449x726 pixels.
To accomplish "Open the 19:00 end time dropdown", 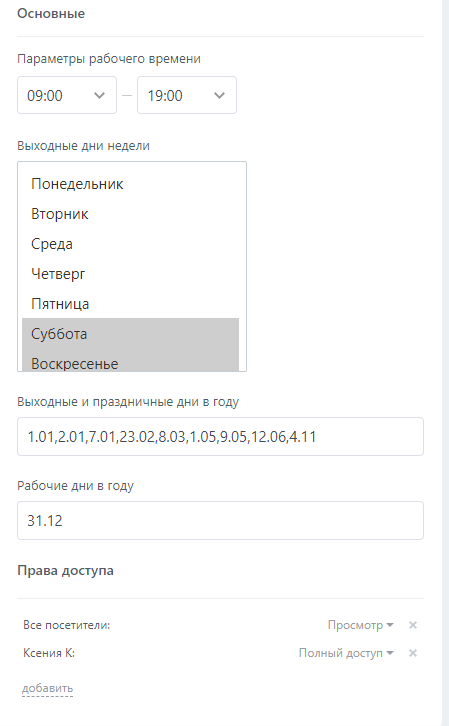I will [187, 95].
